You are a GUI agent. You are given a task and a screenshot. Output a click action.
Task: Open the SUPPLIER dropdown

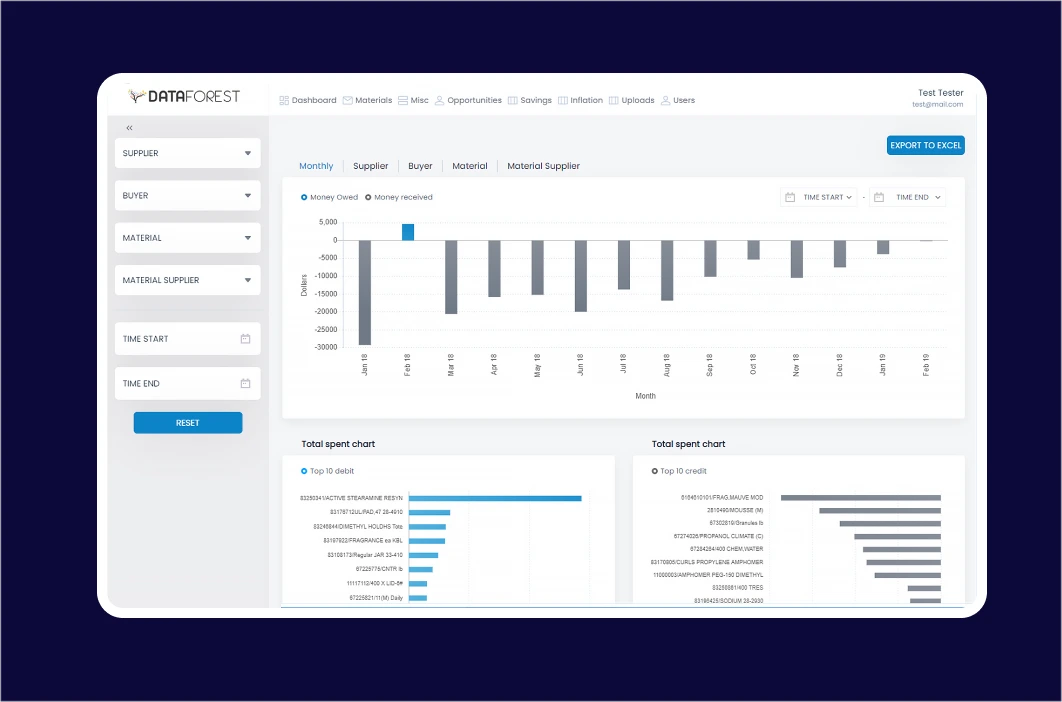click(x=186, y=152)
